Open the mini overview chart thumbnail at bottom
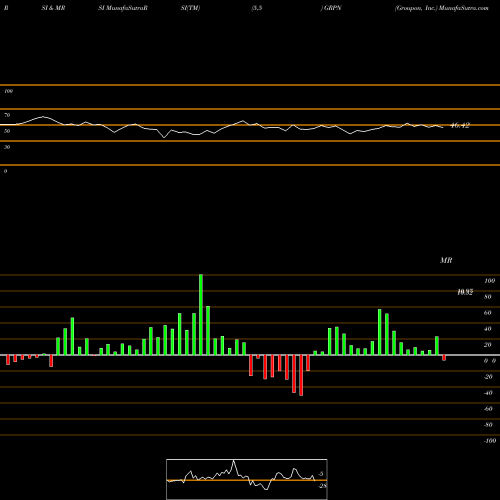The width and height of the screenshot is (500, 500). coord(247,479)
